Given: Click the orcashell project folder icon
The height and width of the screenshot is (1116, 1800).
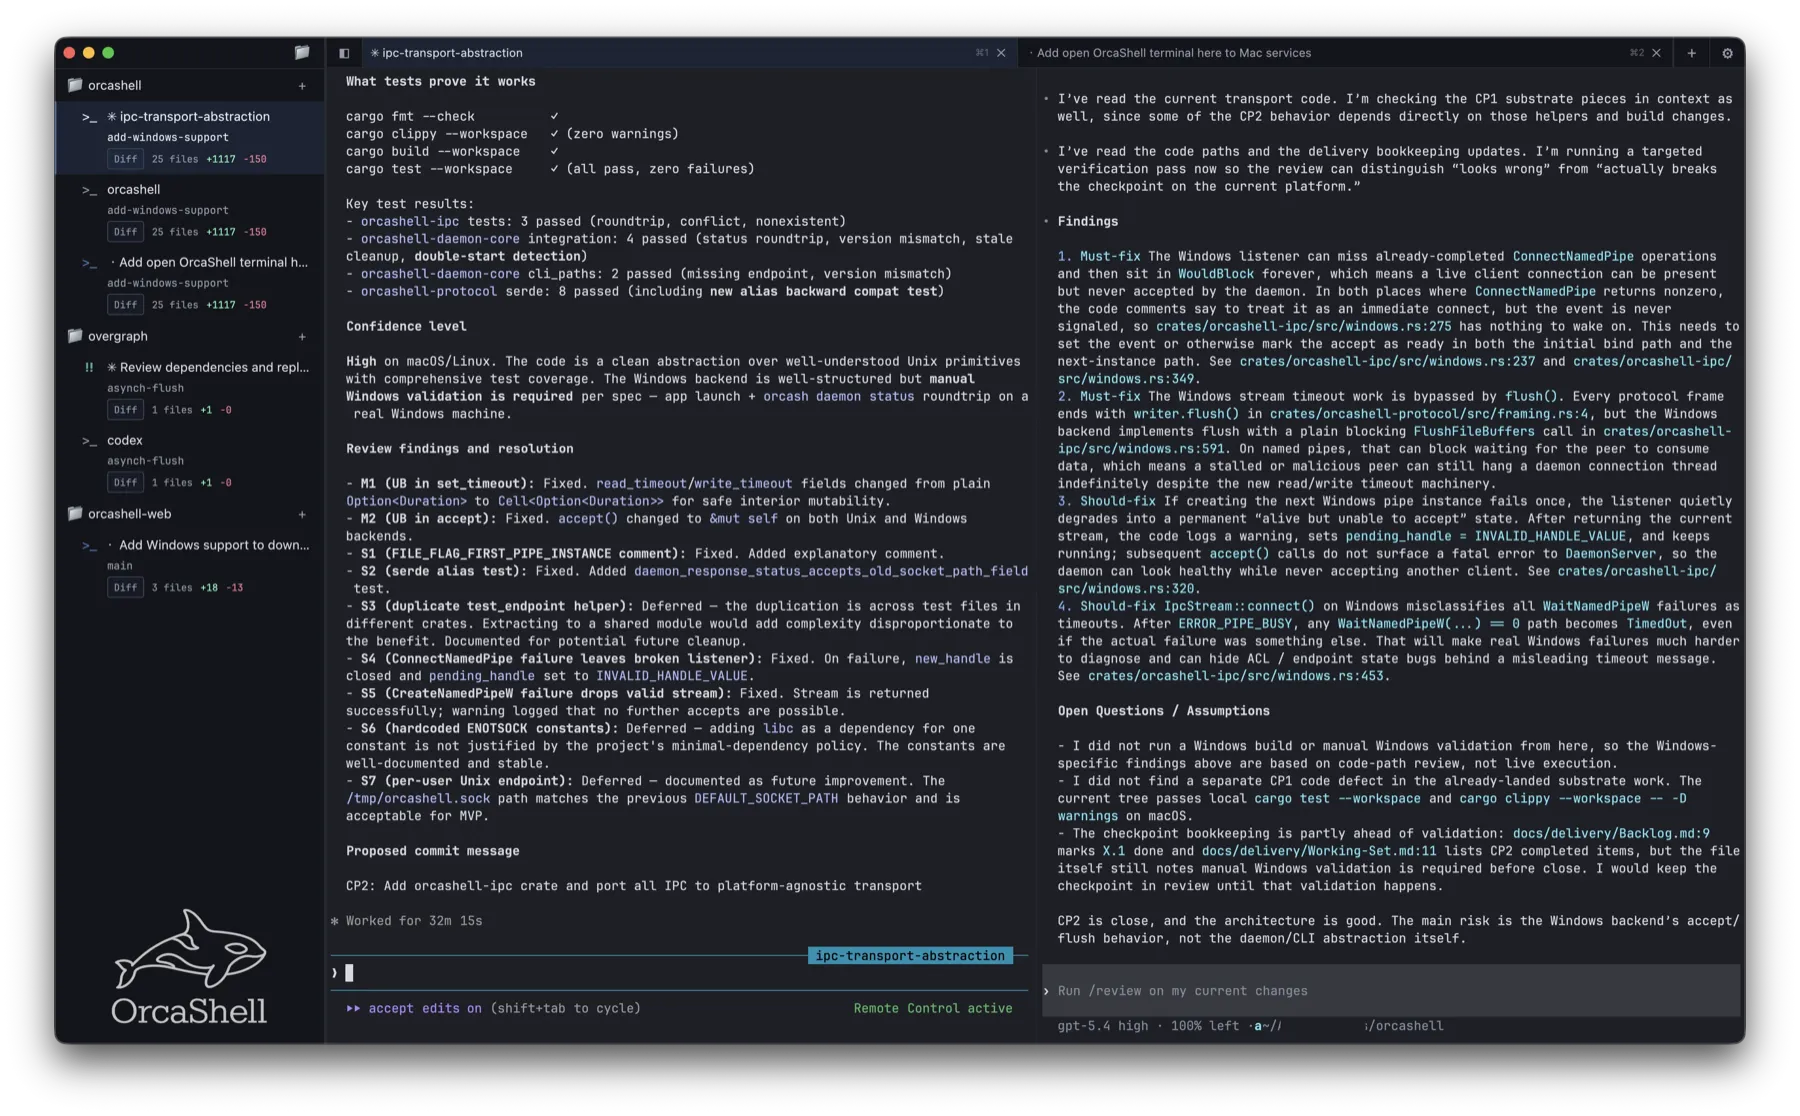Looking at the screenshot, I should point(75,85).
